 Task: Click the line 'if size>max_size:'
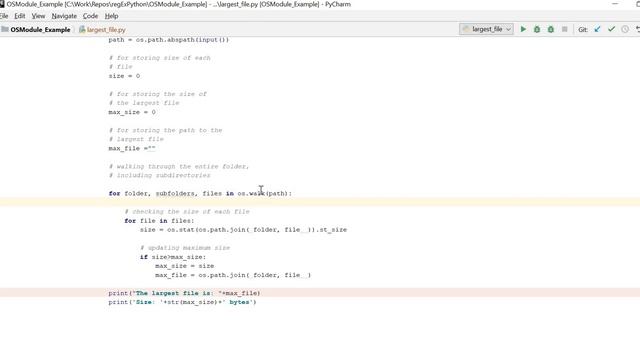173,257
